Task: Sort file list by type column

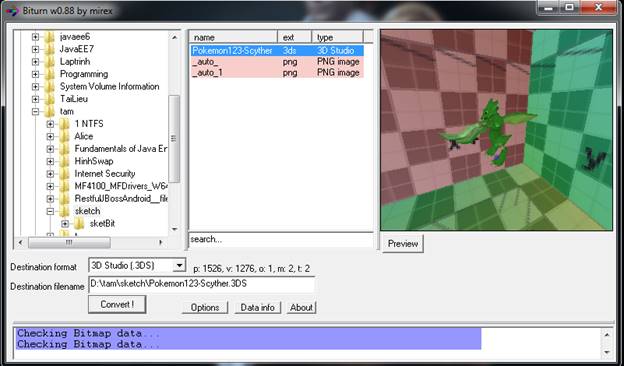Action: (337, 37)
